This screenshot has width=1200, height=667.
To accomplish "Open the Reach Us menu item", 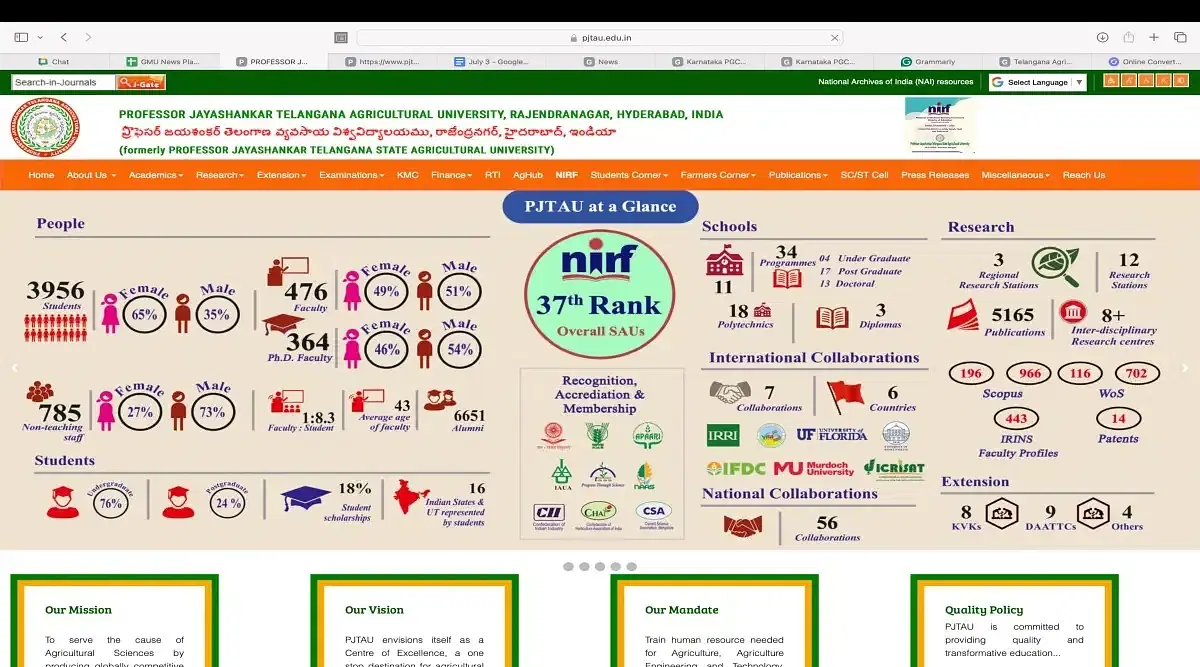I will (x=1084, y=175).
